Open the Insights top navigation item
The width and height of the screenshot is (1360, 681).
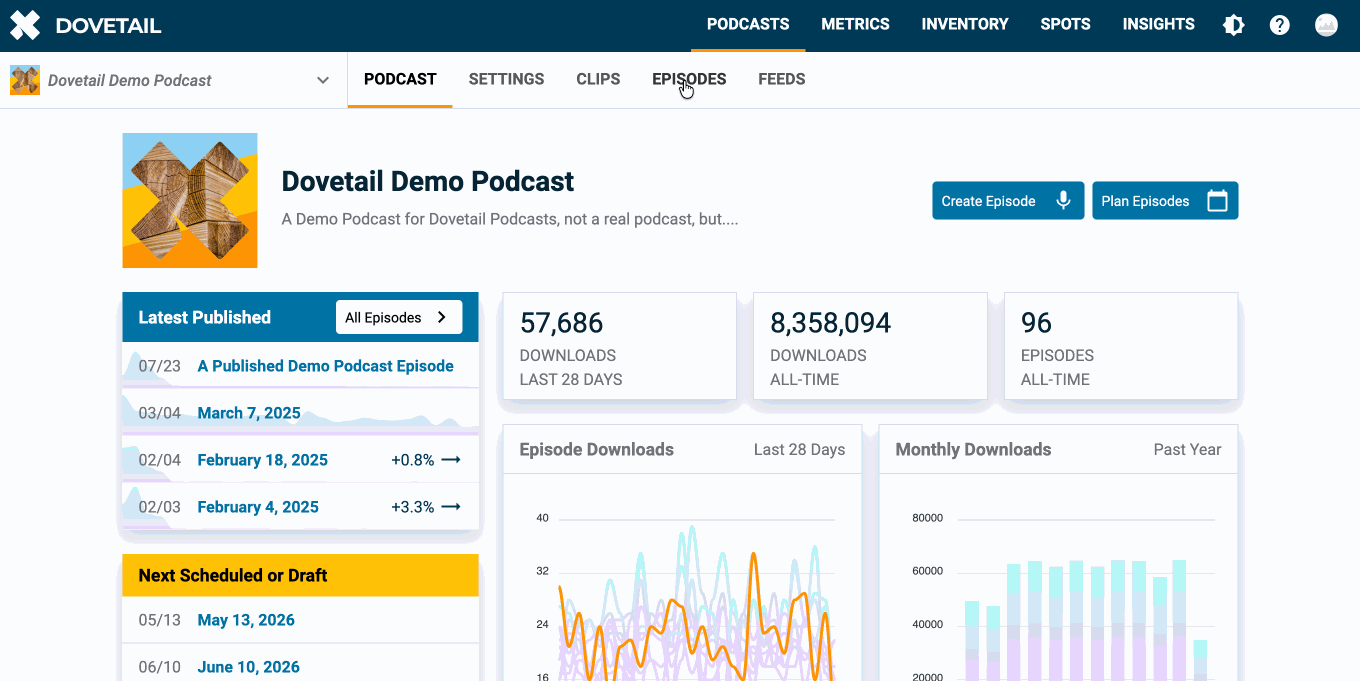pyautogui.click(x=1158, y=25)
